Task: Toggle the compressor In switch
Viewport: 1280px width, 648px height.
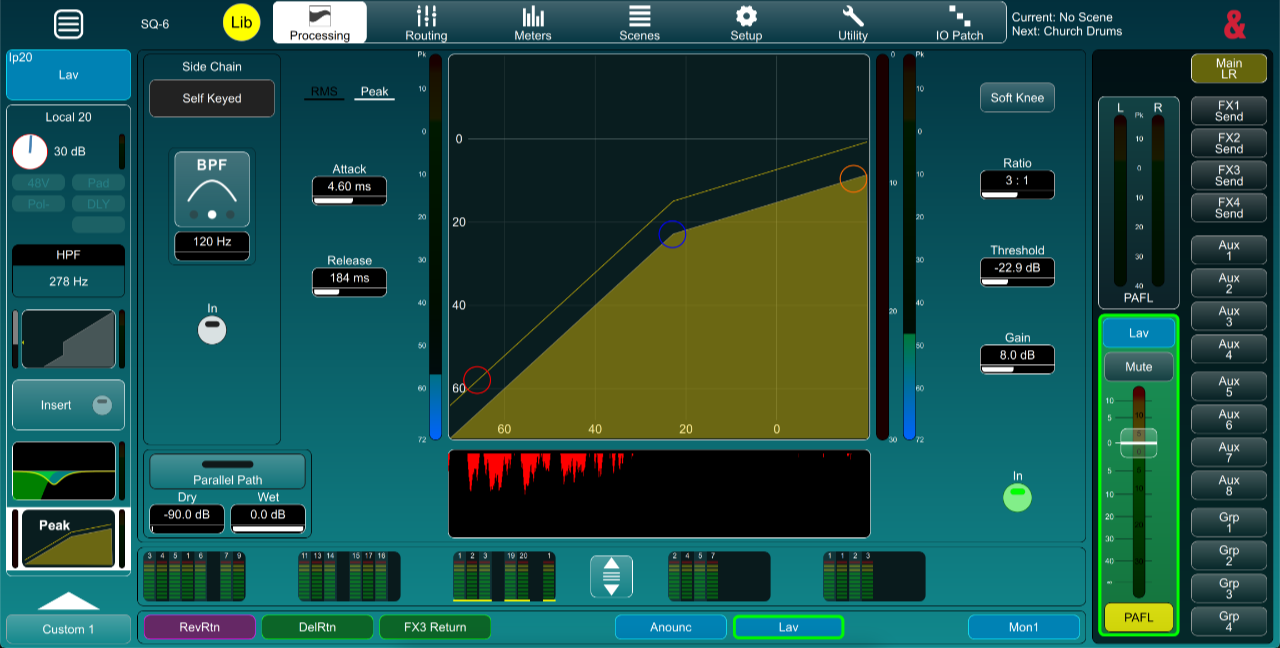Action: click(x=1017, y=497)
